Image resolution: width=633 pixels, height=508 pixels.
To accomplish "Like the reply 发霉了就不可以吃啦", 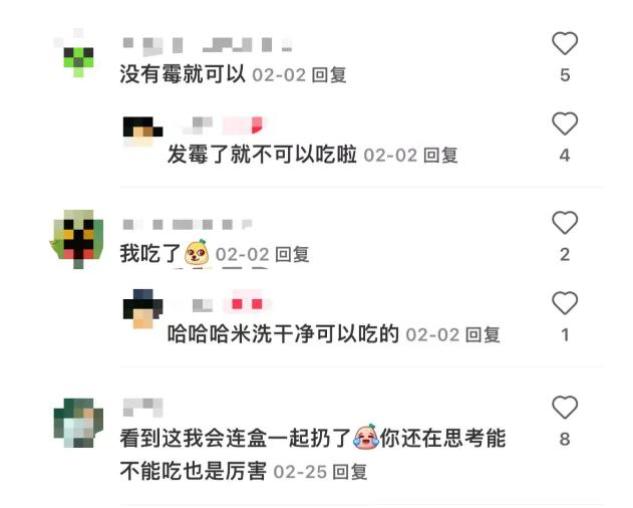I will 565,124.
